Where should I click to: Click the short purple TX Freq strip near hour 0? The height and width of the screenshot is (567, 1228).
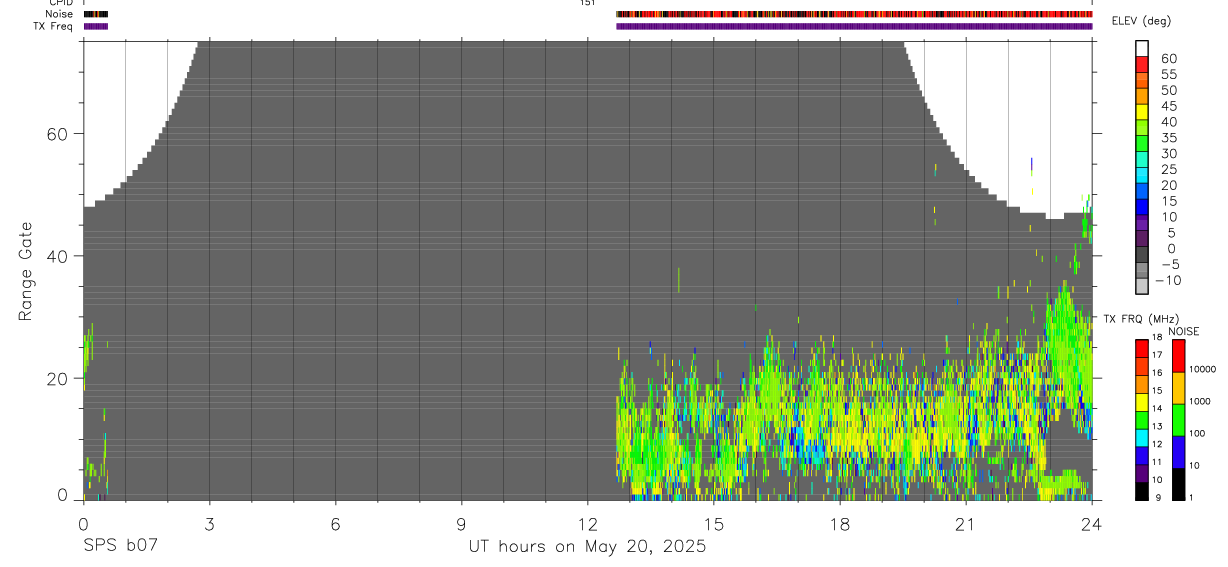95,26
